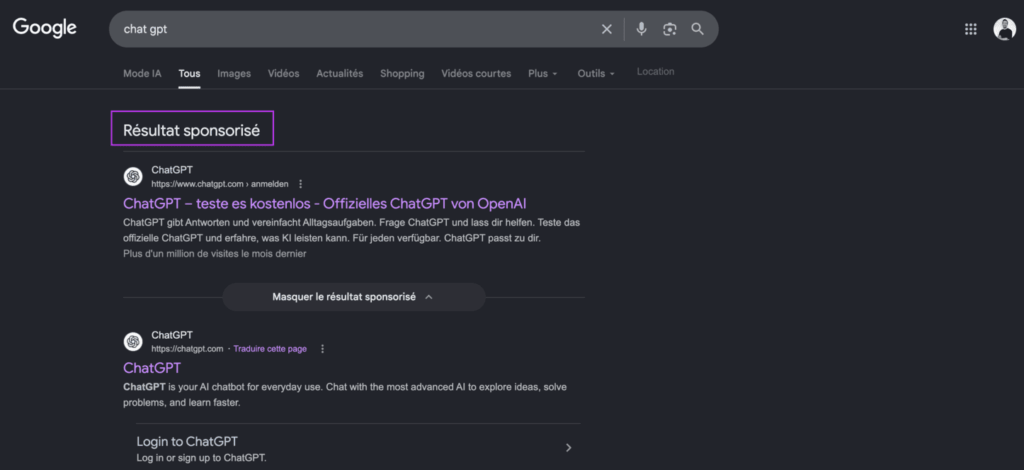1024x470 pixels.
Task: Click chevron arrow on Login to ChatGPT row
Action: [568, 448]
